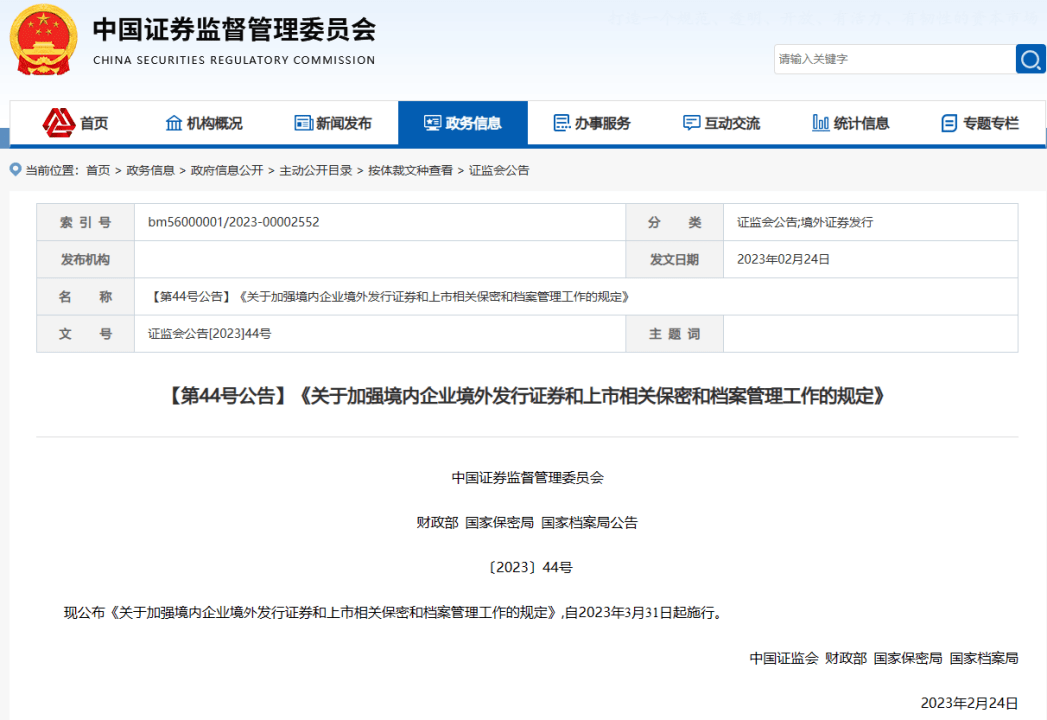Click the issue date 2023年02月24日

783,259
